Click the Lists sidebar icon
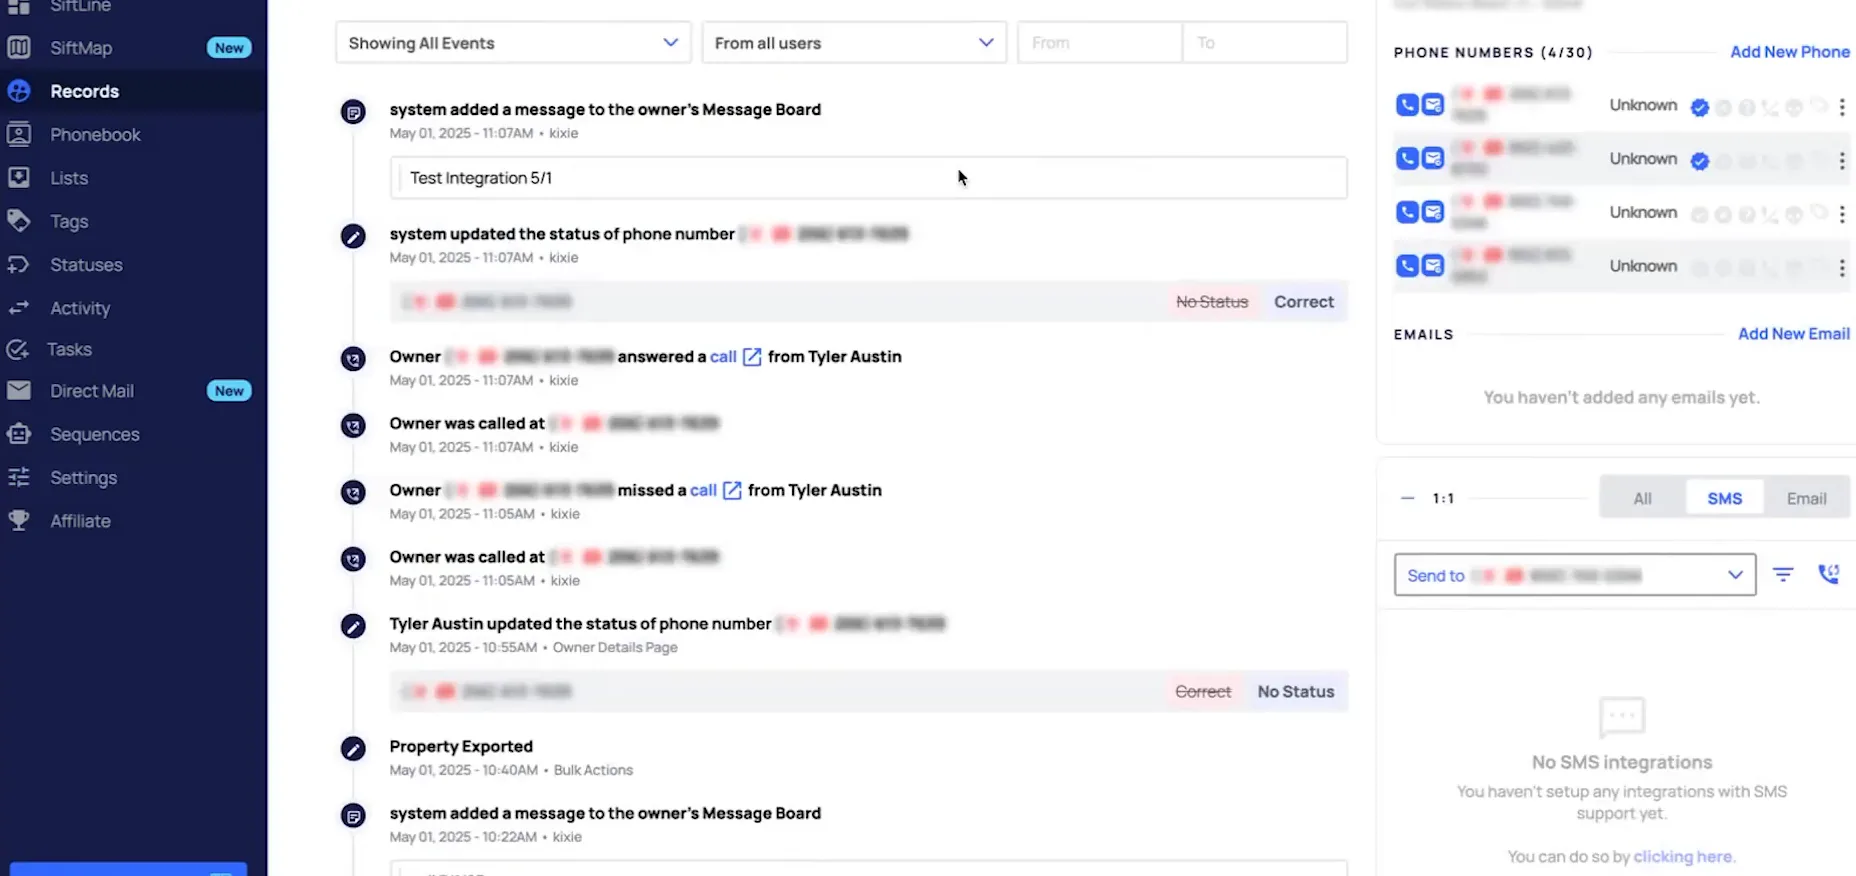 click(18, 177)
